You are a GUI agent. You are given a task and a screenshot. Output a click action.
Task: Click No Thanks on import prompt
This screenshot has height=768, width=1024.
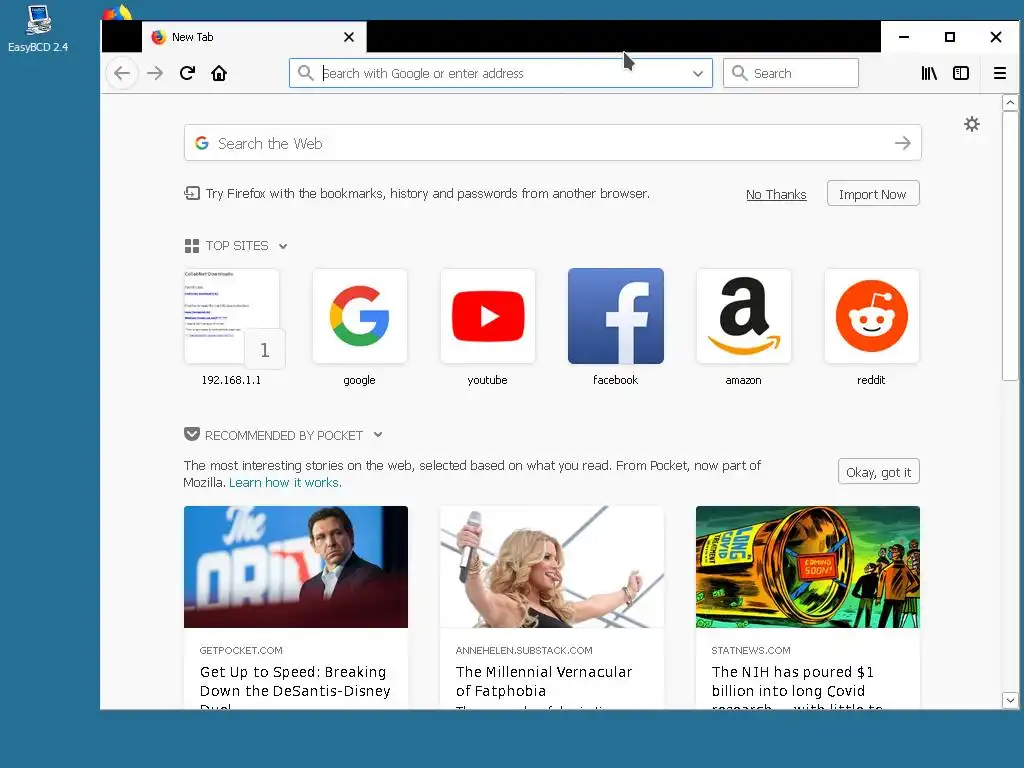[x=776, y=195]
